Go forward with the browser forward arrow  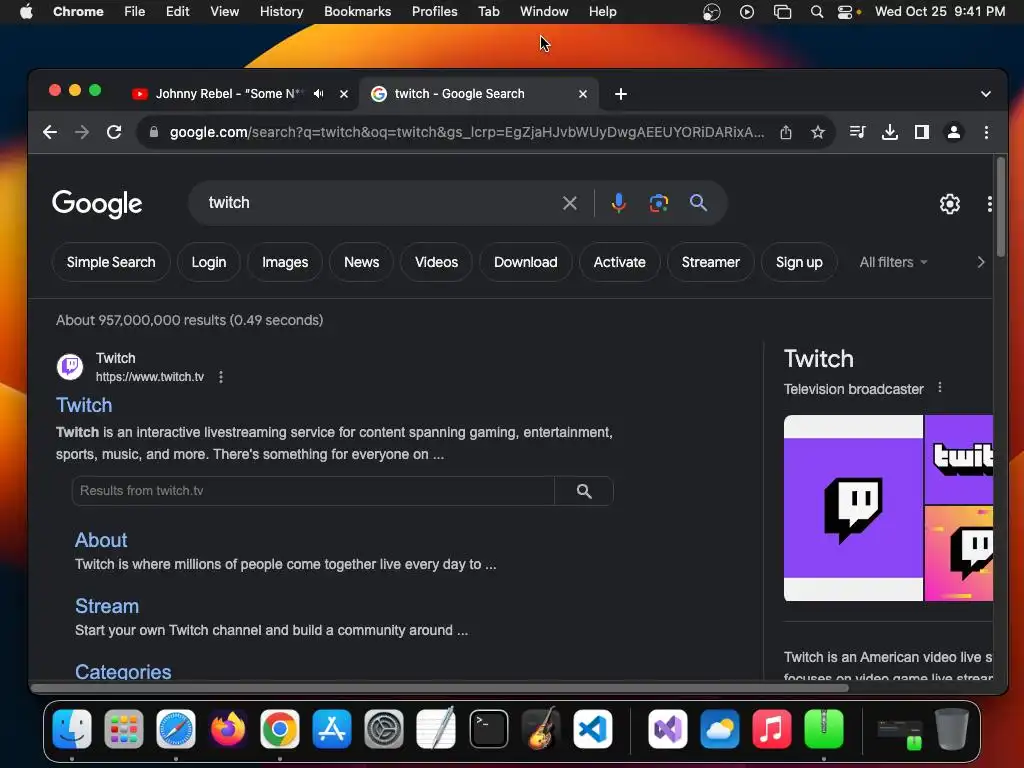coord(82,133)
